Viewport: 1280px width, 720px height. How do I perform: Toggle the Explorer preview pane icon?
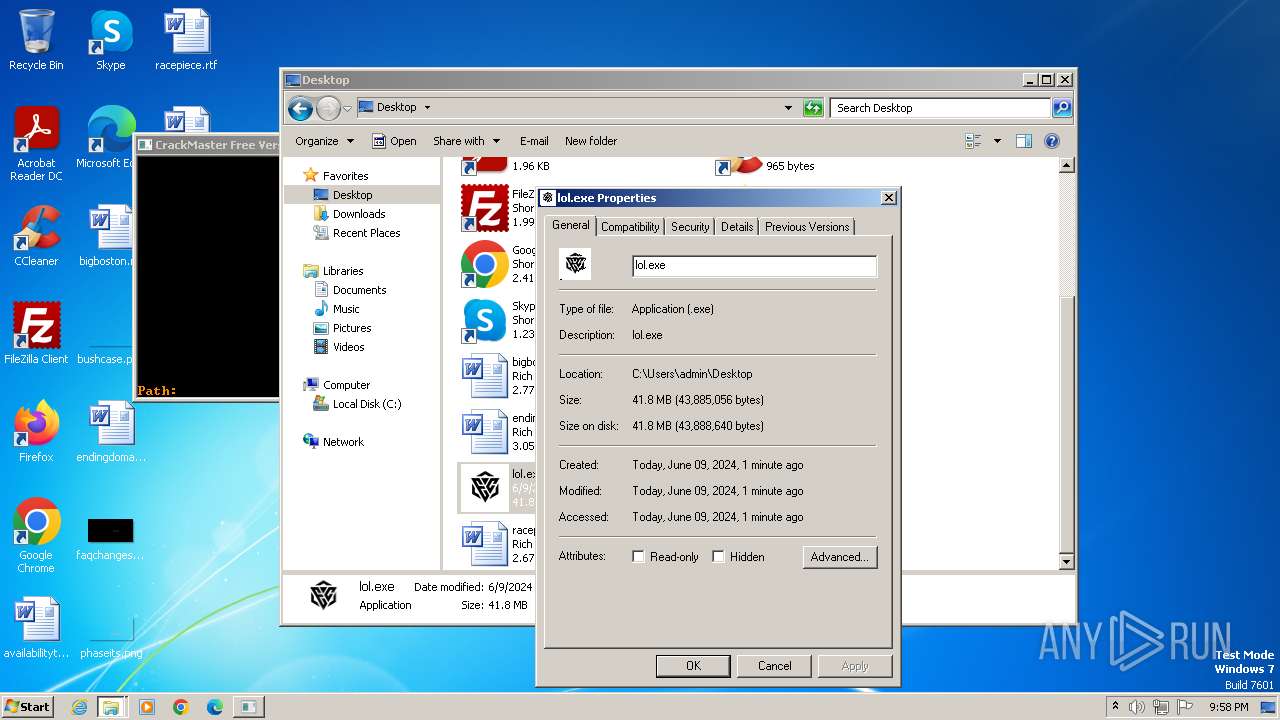coord(1023,141)
